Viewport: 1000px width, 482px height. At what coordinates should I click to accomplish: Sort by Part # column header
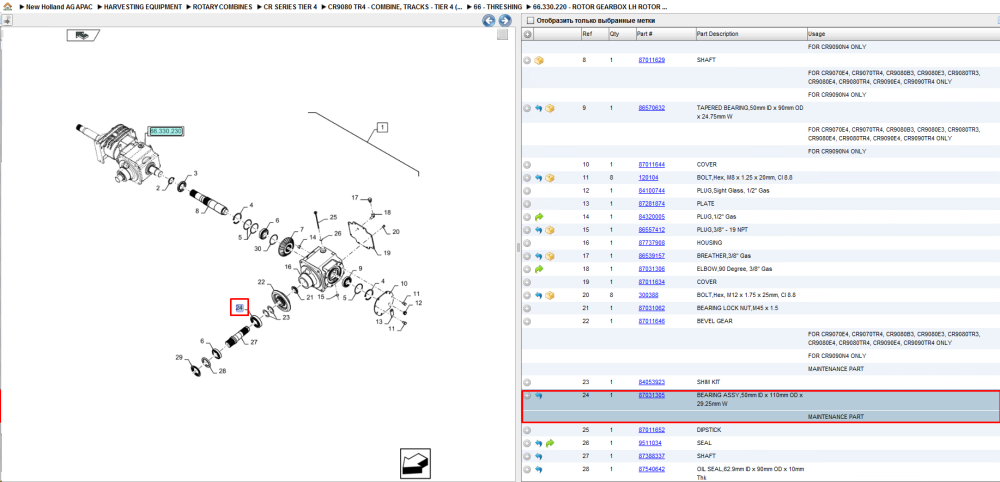click(x=644, y=34)
